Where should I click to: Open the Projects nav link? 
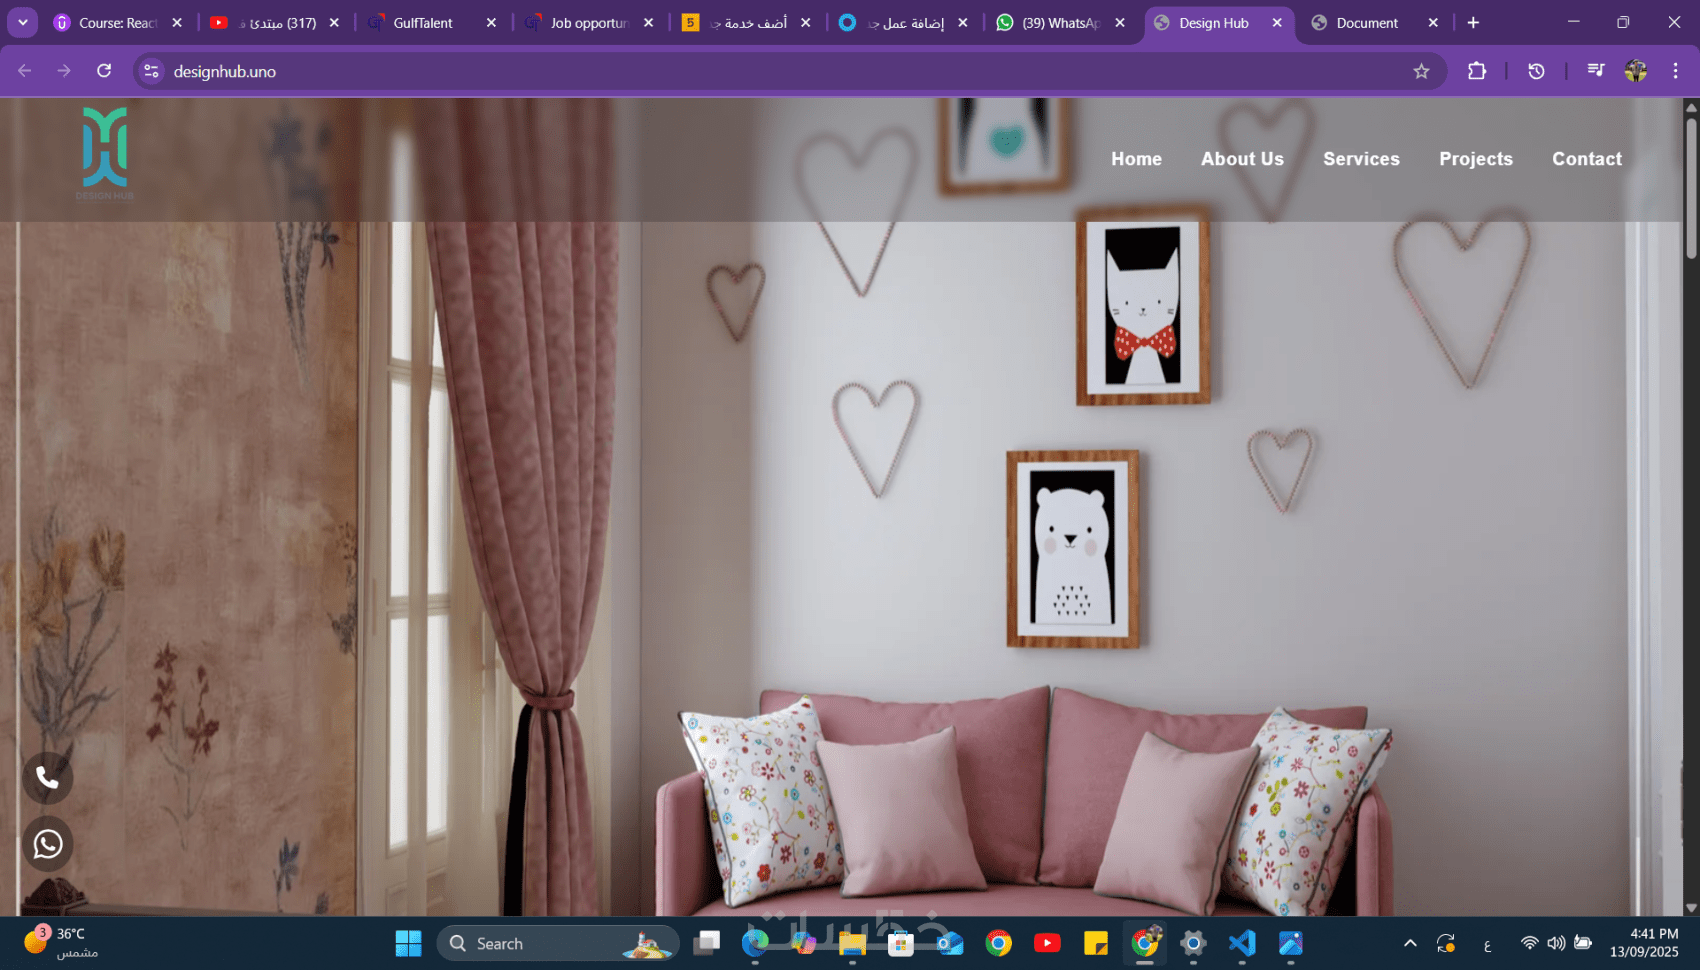click(x=1476, y=159)
